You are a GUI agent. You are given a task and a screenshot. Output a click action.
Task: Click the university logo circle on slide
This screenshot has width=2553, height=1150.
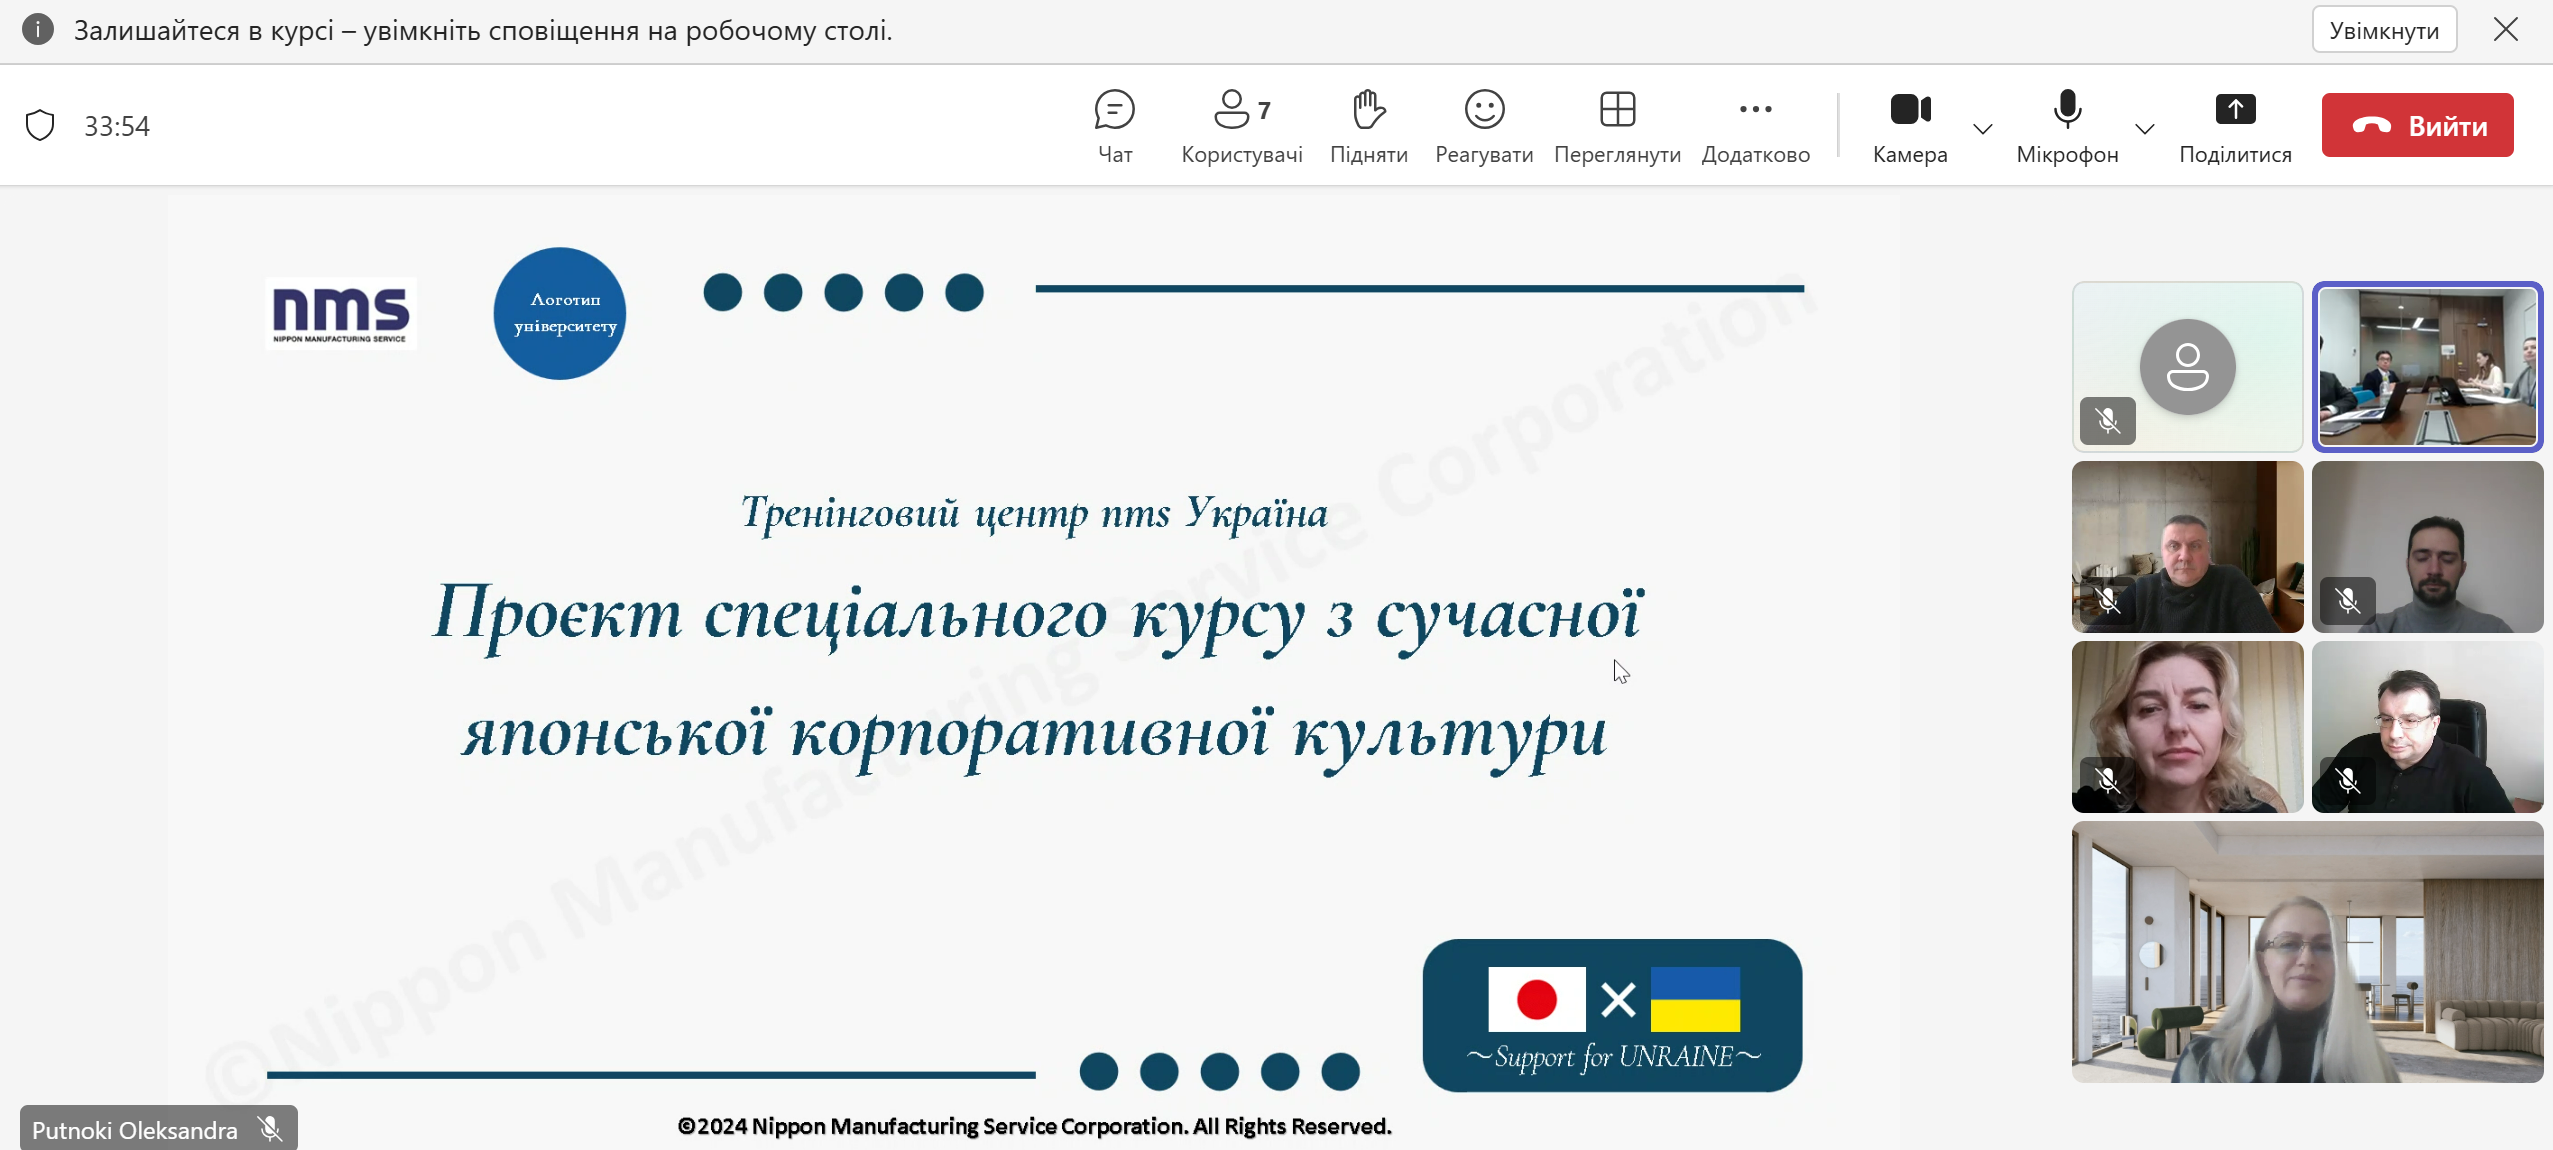tap(560, 314)
